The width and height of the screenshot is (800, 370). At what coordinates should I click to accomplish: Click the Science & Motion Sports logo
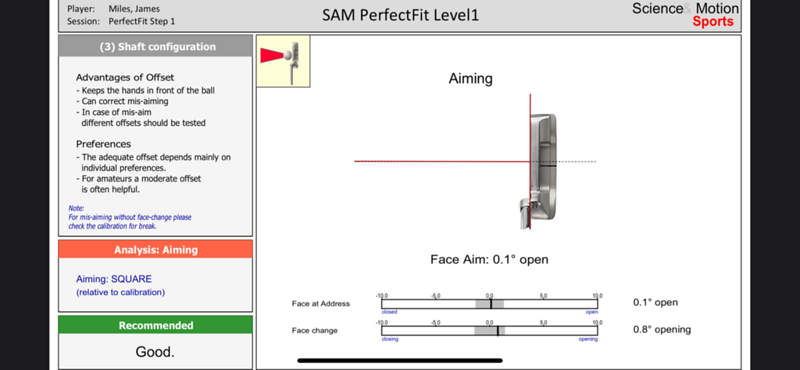685,14
